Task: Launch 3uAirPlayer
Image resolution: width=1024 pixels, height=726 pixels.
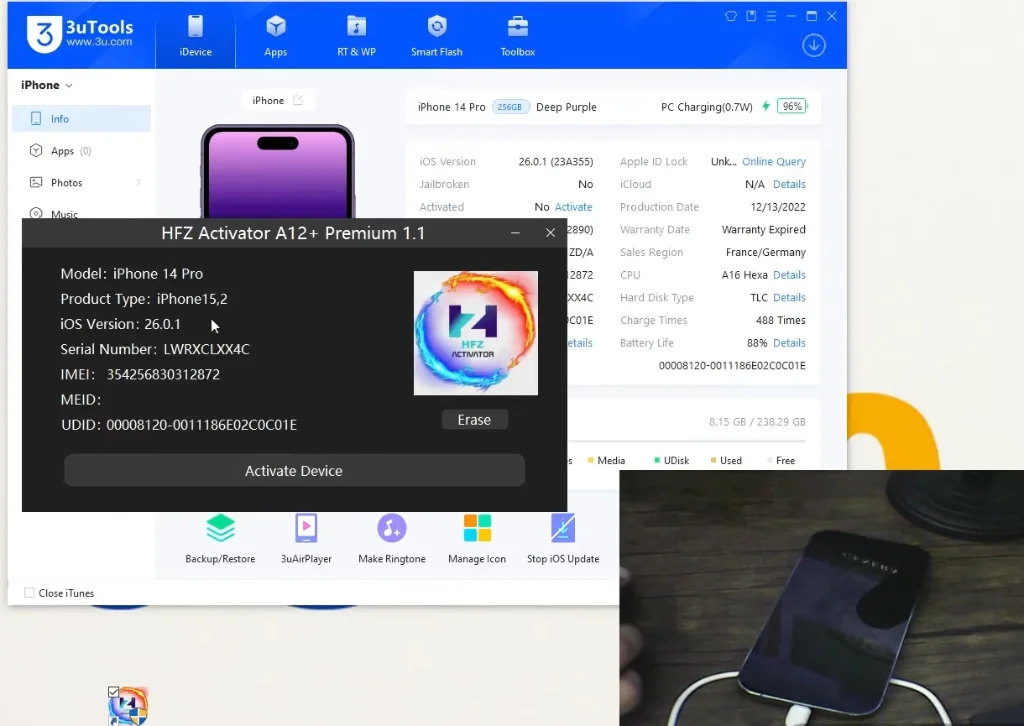Action: (306, 539)
